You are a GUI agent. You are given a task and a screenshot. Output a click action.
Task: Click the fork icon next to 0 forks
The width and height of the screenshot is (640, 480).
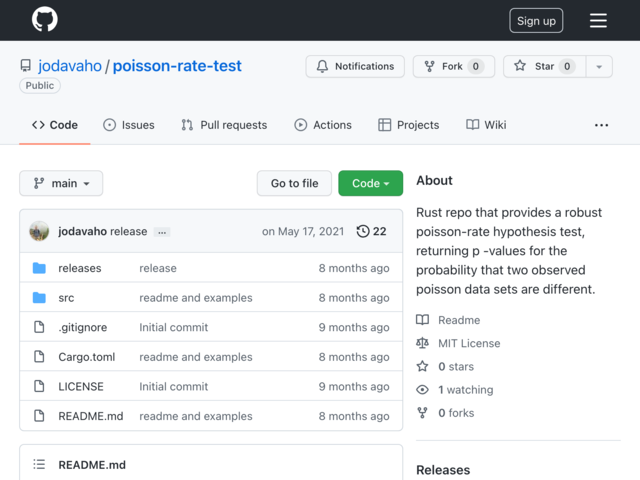pyautogui.click(x=422, y=413)
